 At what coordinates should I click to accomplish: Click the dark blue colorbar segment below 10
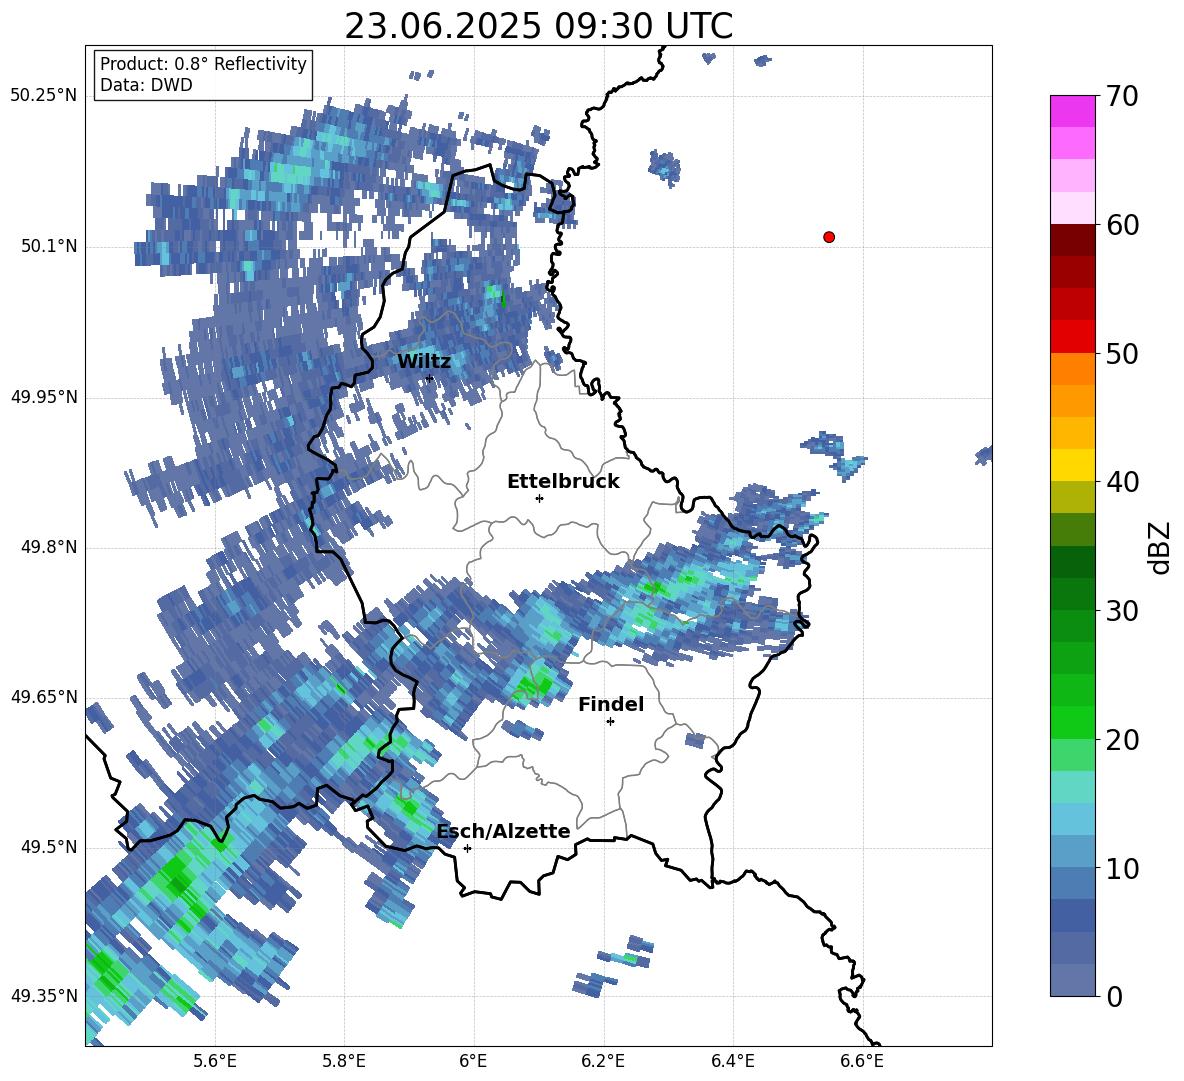pos(1072,916)
